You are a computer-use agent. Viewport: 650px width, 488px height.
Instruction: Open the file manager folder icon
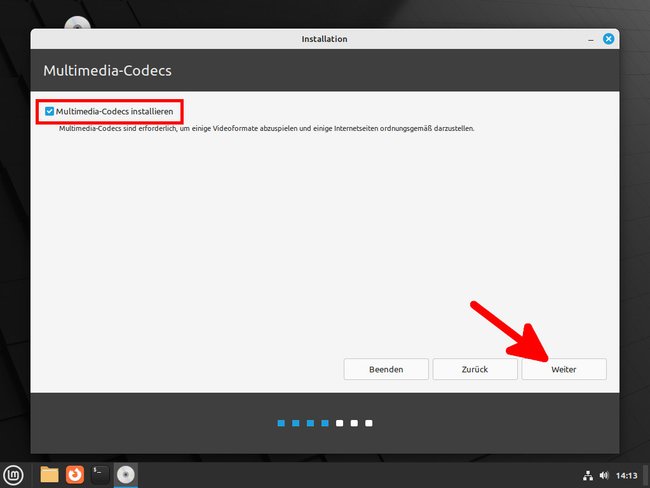click(x=49, y=475)
